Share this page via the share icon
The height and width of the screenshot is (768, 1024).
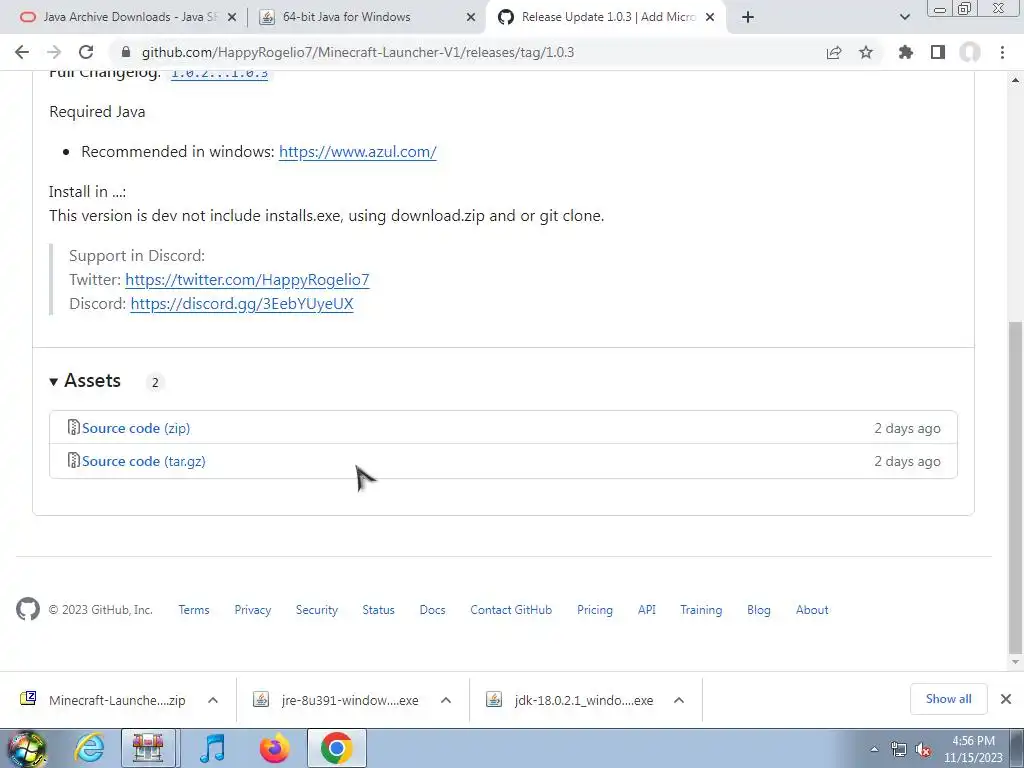(834, 52)
